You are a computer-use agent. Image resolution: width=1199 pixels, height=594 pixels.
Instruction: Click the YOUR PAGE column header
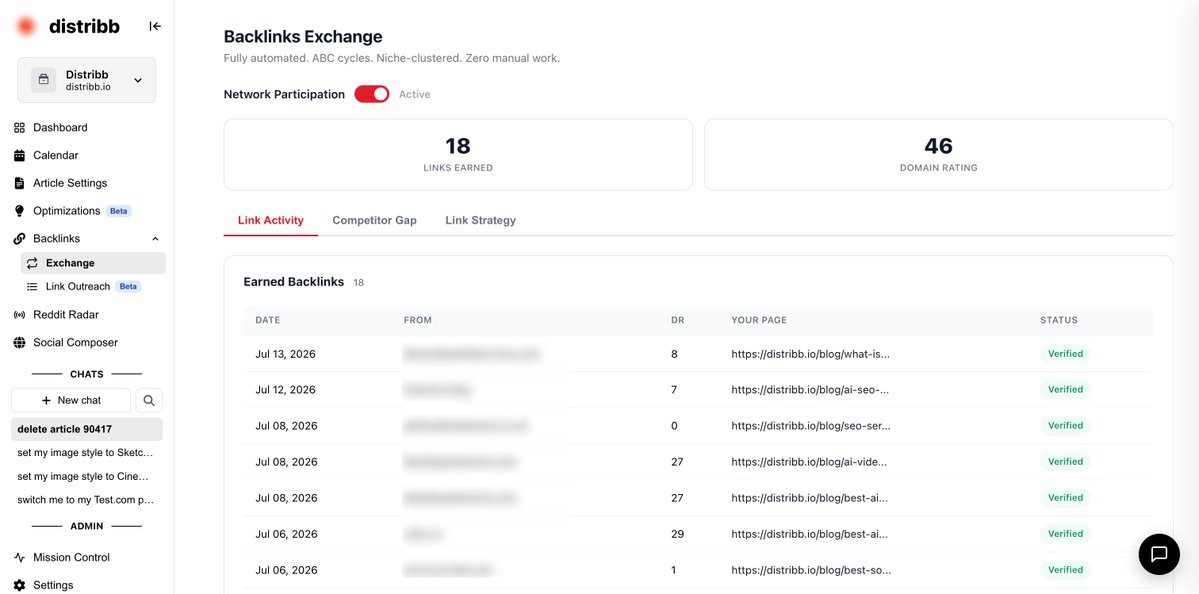click(x=759, y=320)
